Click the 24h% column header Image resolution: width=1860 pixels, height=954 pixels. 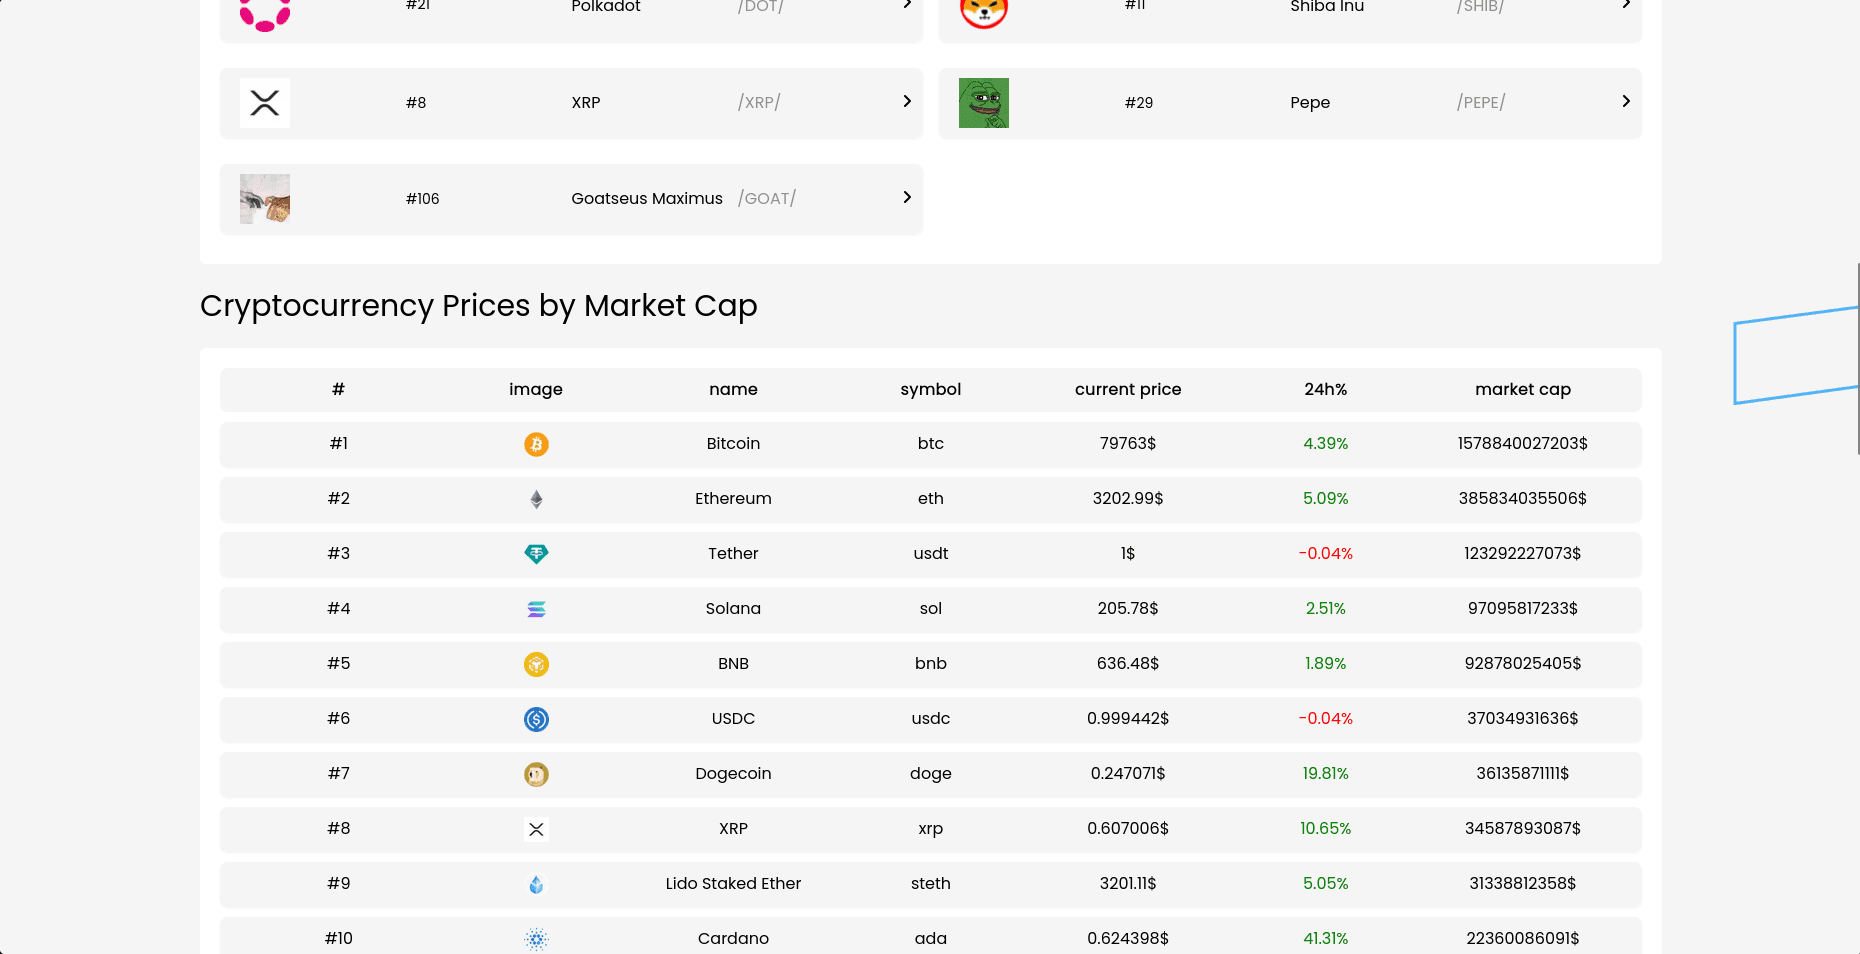pyautogui.click(x=1325, y=389)
